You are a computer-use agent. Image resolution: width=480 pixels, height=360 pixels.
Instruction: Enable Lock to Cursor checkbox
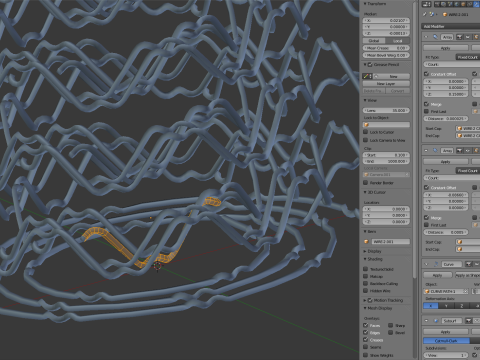coord(366,132)
